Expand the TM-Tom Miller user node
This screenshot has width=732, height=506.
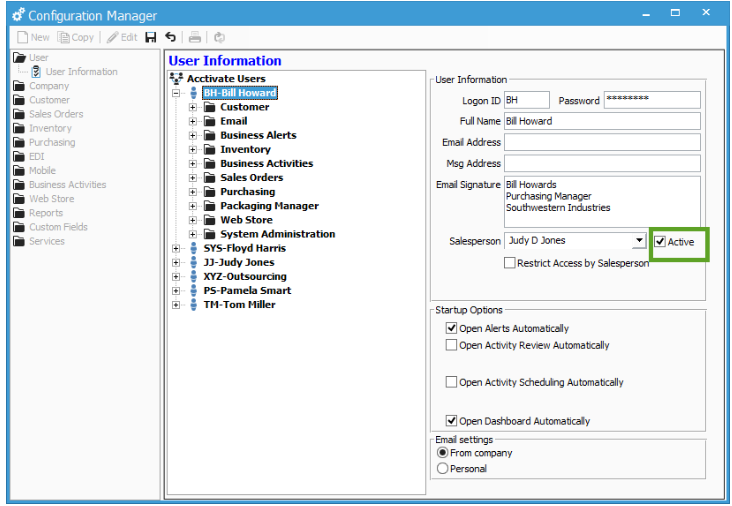176,305
